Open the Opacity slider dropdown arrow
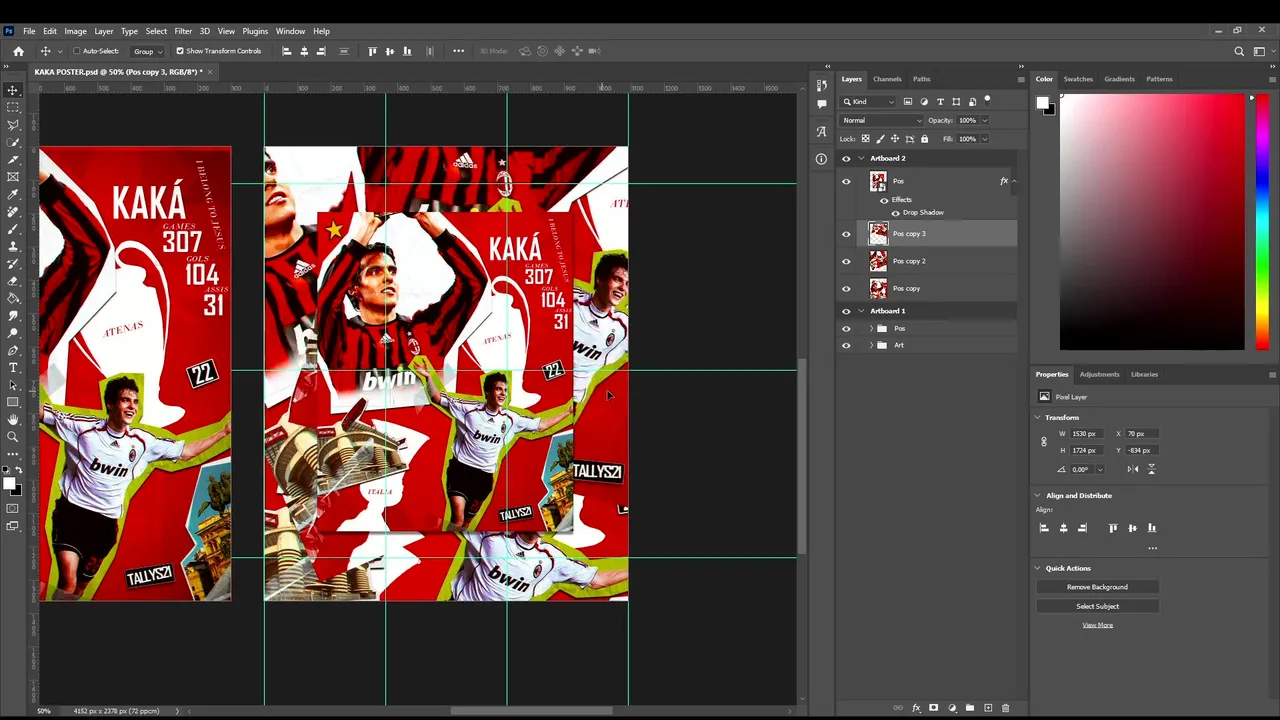The height and width of the screenshot is (720, 1280). tap(984, 120)
